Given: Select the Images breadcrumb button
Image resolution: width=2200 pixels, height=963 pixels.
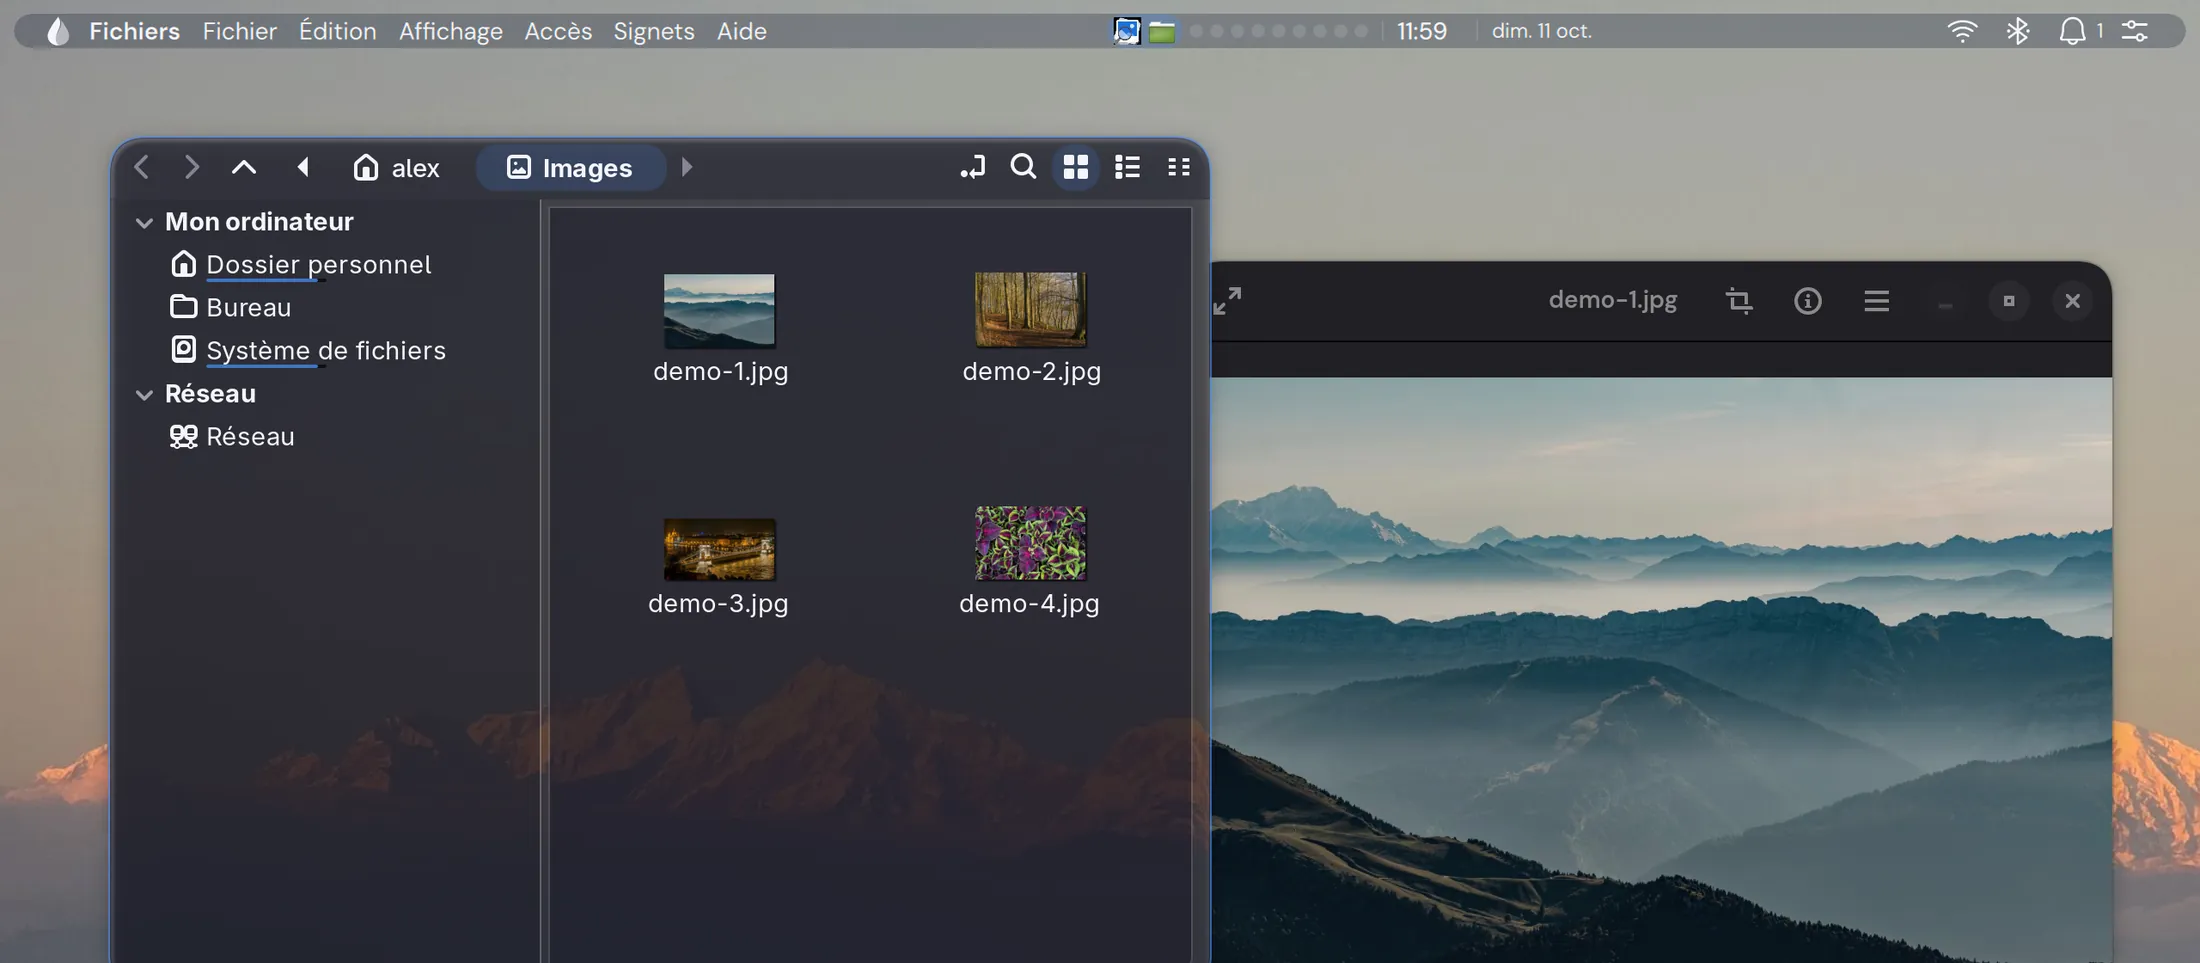Looking at the screenshot, I should (570, 167).
